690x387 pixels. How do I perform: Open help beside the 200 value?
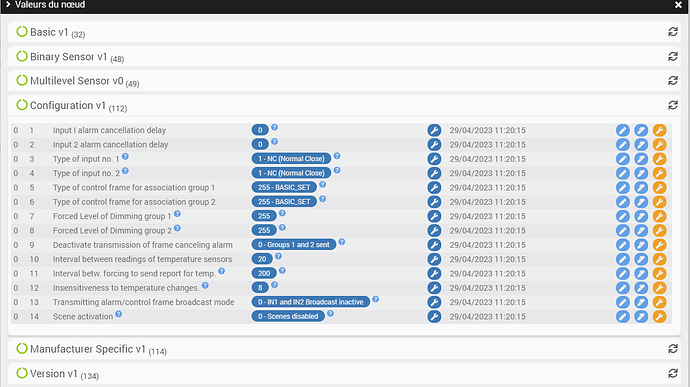(x=282, y=270)
